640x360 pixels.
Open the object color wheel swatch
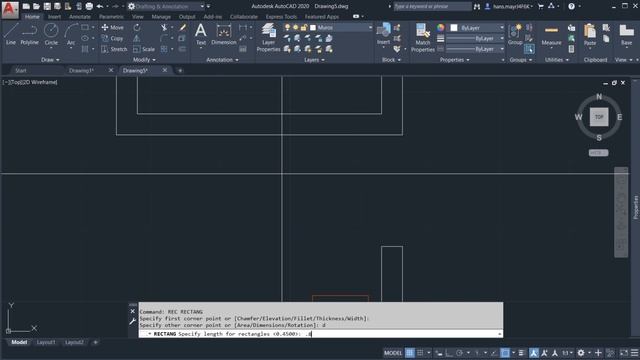coord(440,27)
